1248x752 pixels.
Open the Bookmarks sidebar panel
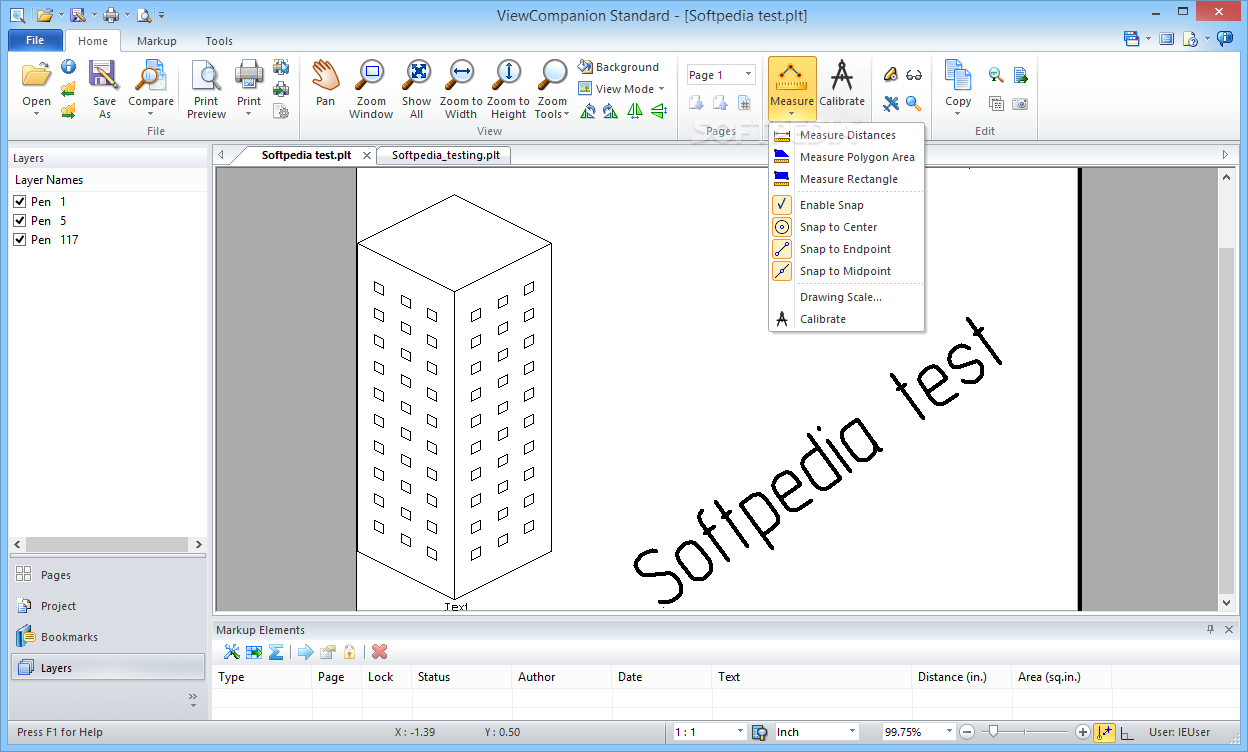[x=108, y=637]
